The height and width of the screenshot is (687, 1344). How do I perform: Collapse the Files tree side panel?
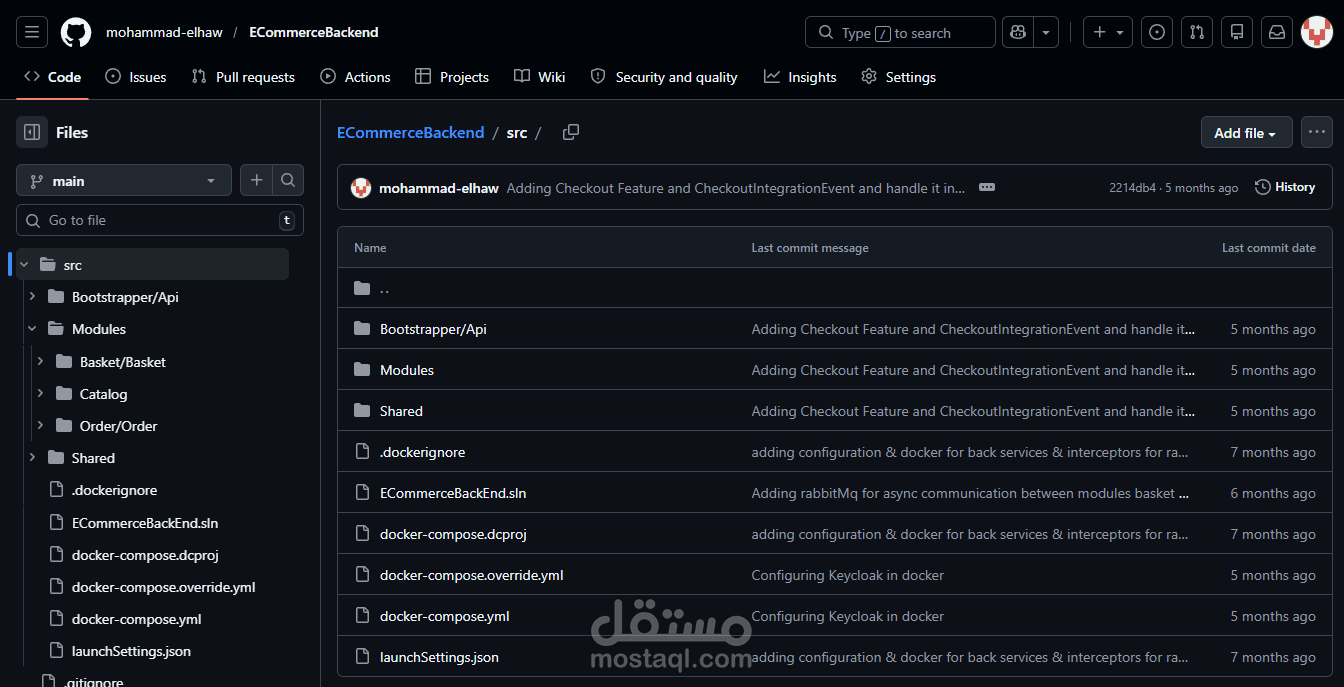tap(32, 132)
